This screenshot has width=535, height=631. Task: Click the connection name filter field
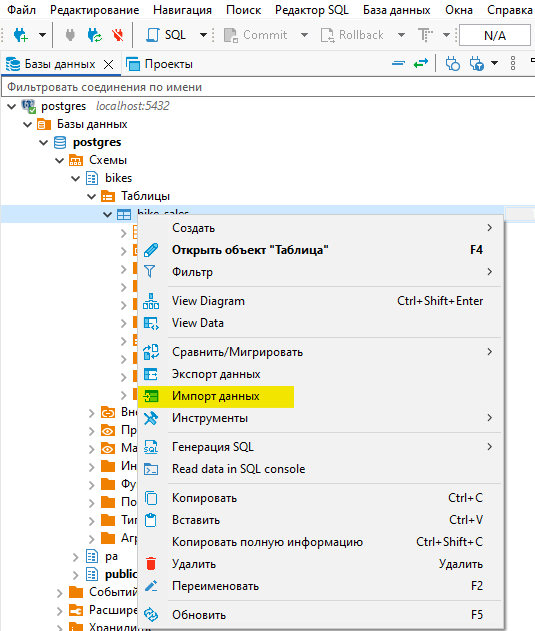point(268,87)
